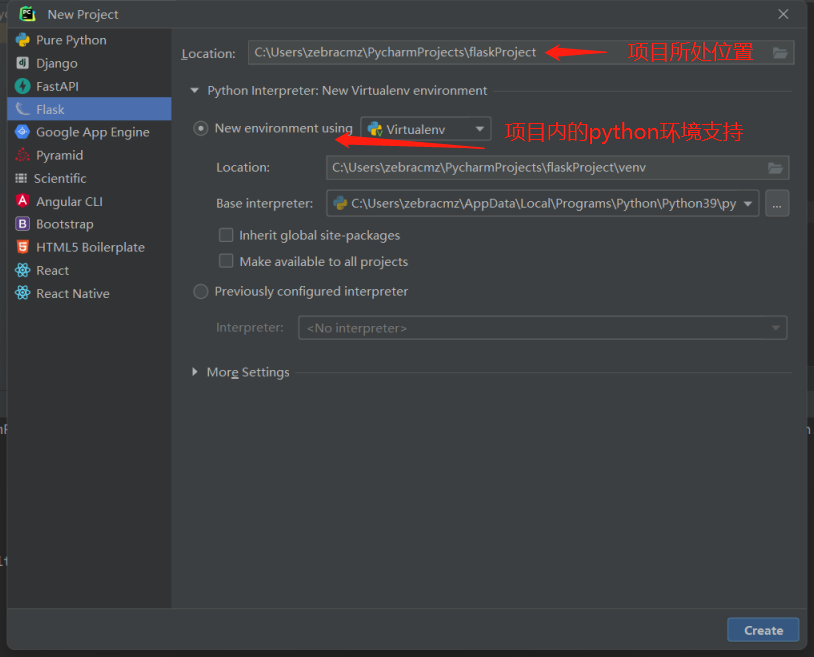This screenshot has width=814, height=657.
Task: Click the venv Location path field
Action: click(558, 168)
